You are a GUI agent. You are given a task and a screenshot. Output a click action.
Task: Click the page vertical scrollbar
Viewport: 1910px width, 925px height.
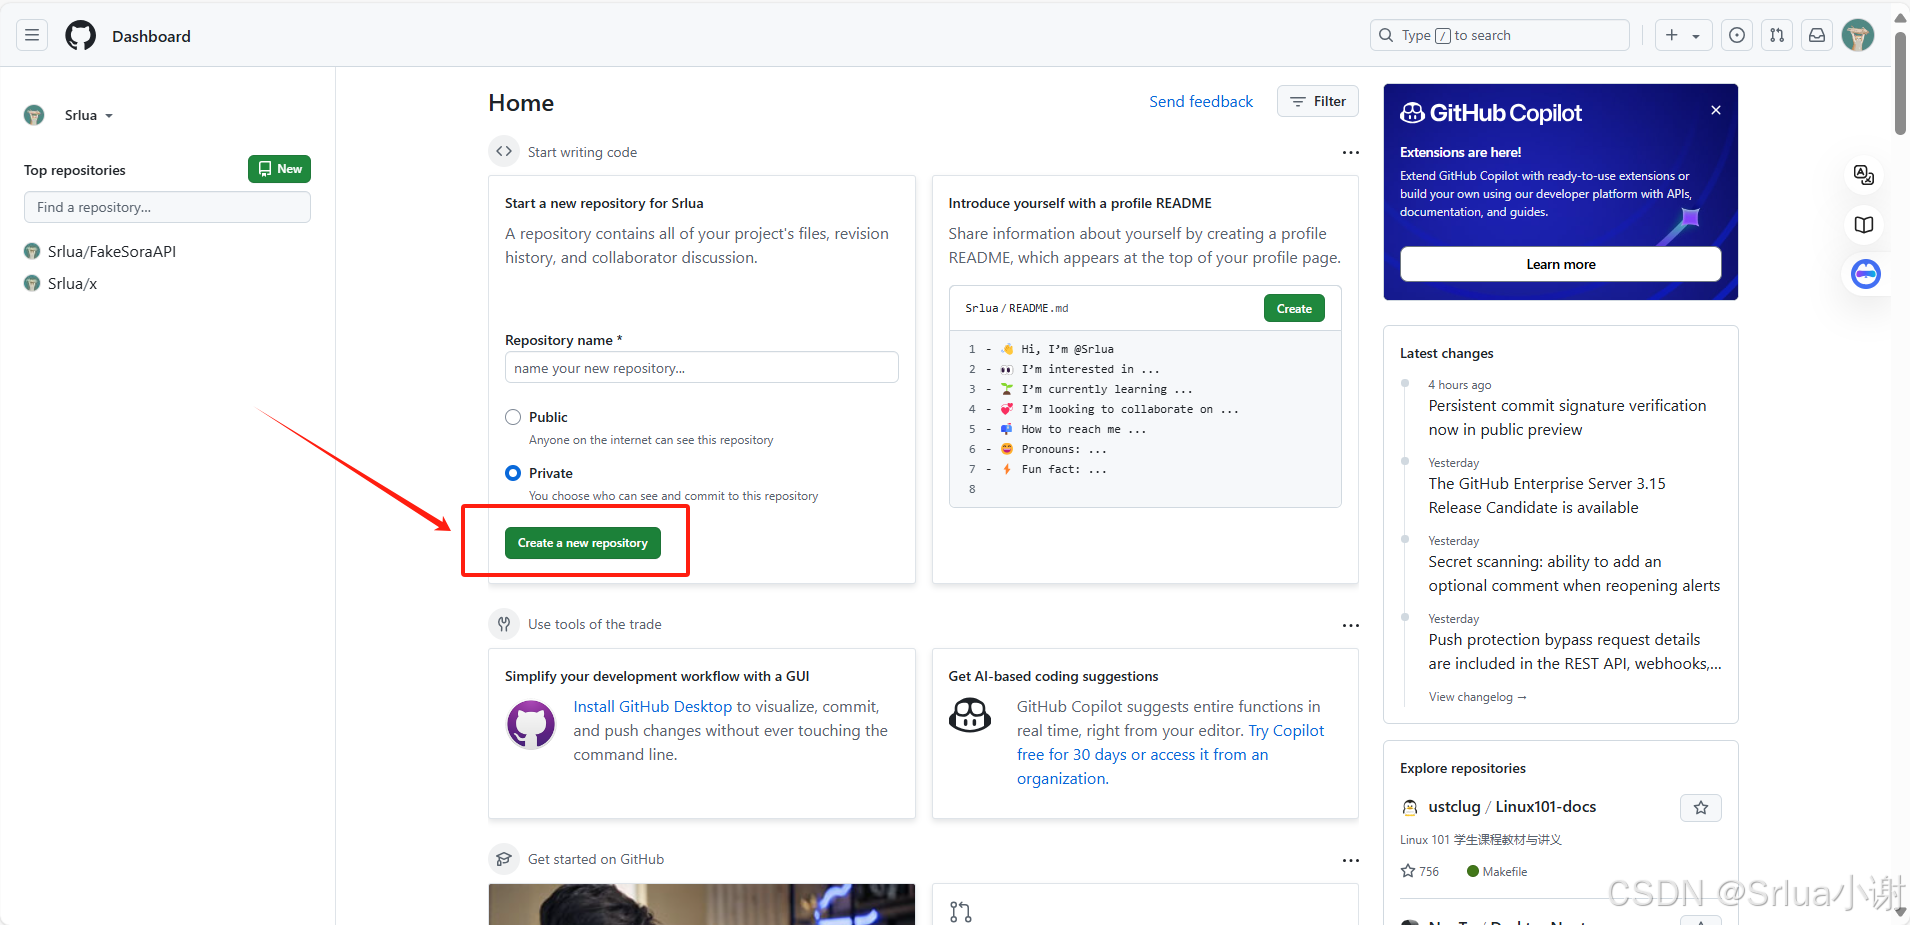[x=1901, y=84]
